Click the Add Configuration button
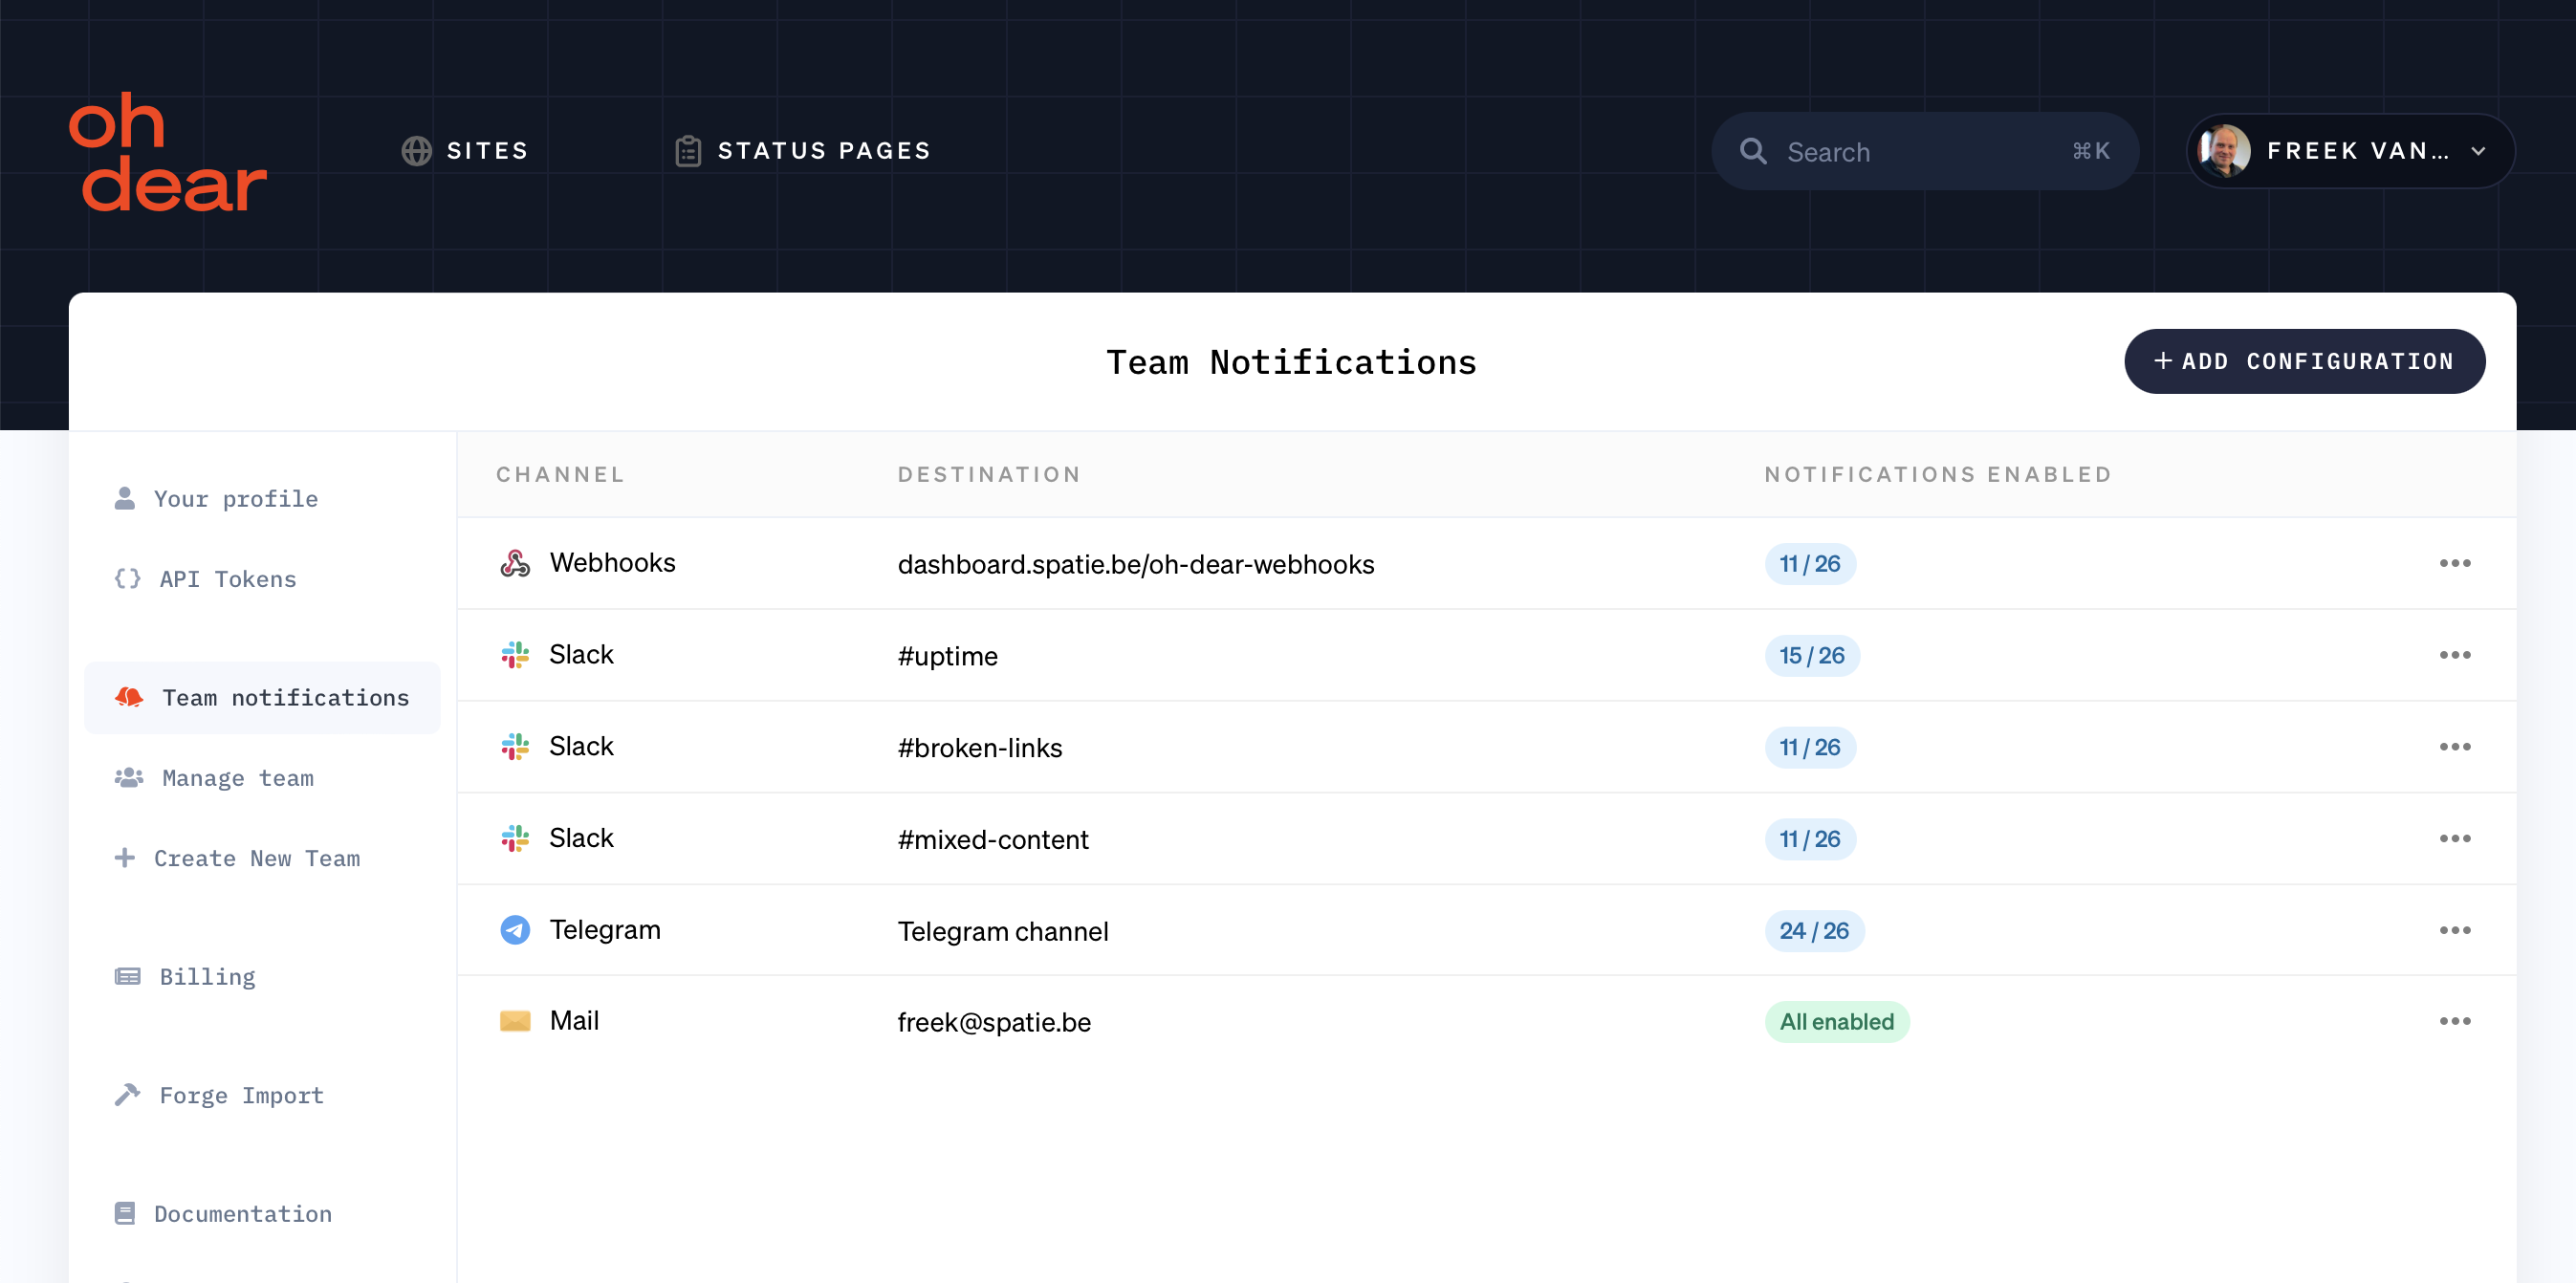Screen dimensions: 2576x1283 click(x=2304, y=361)
